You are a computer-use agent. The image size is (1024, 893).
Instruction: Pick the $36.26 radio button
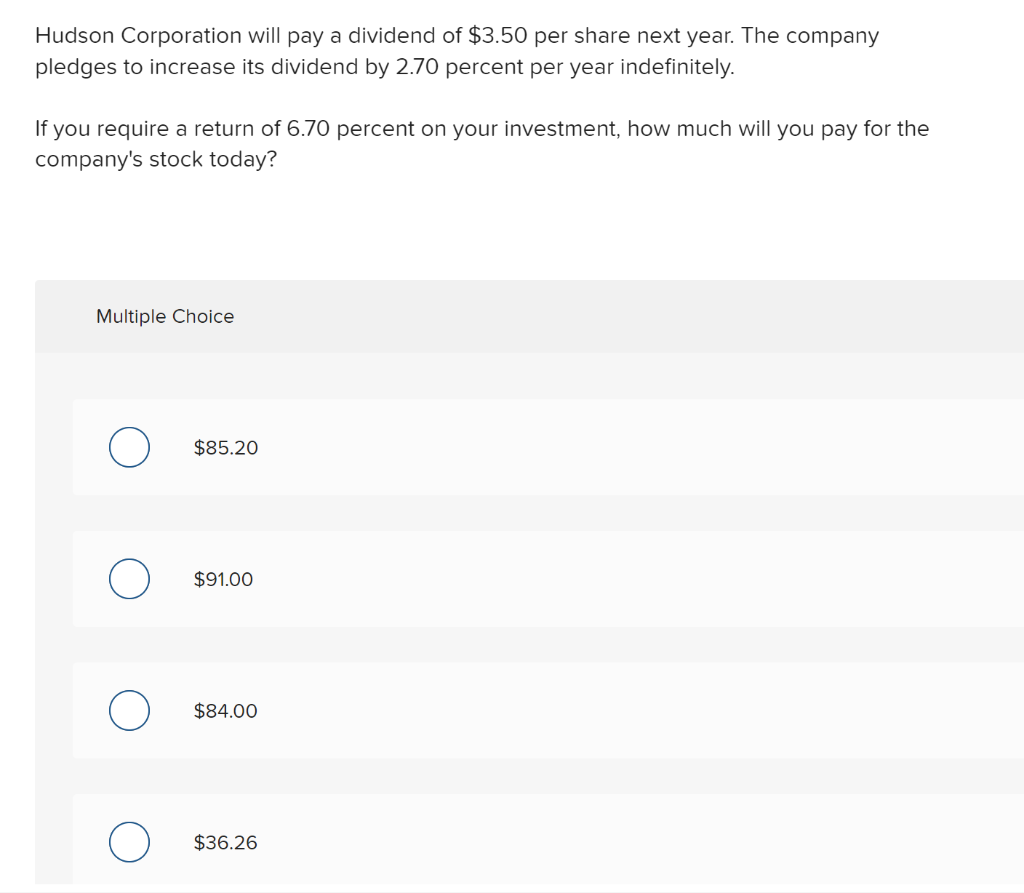129,842
